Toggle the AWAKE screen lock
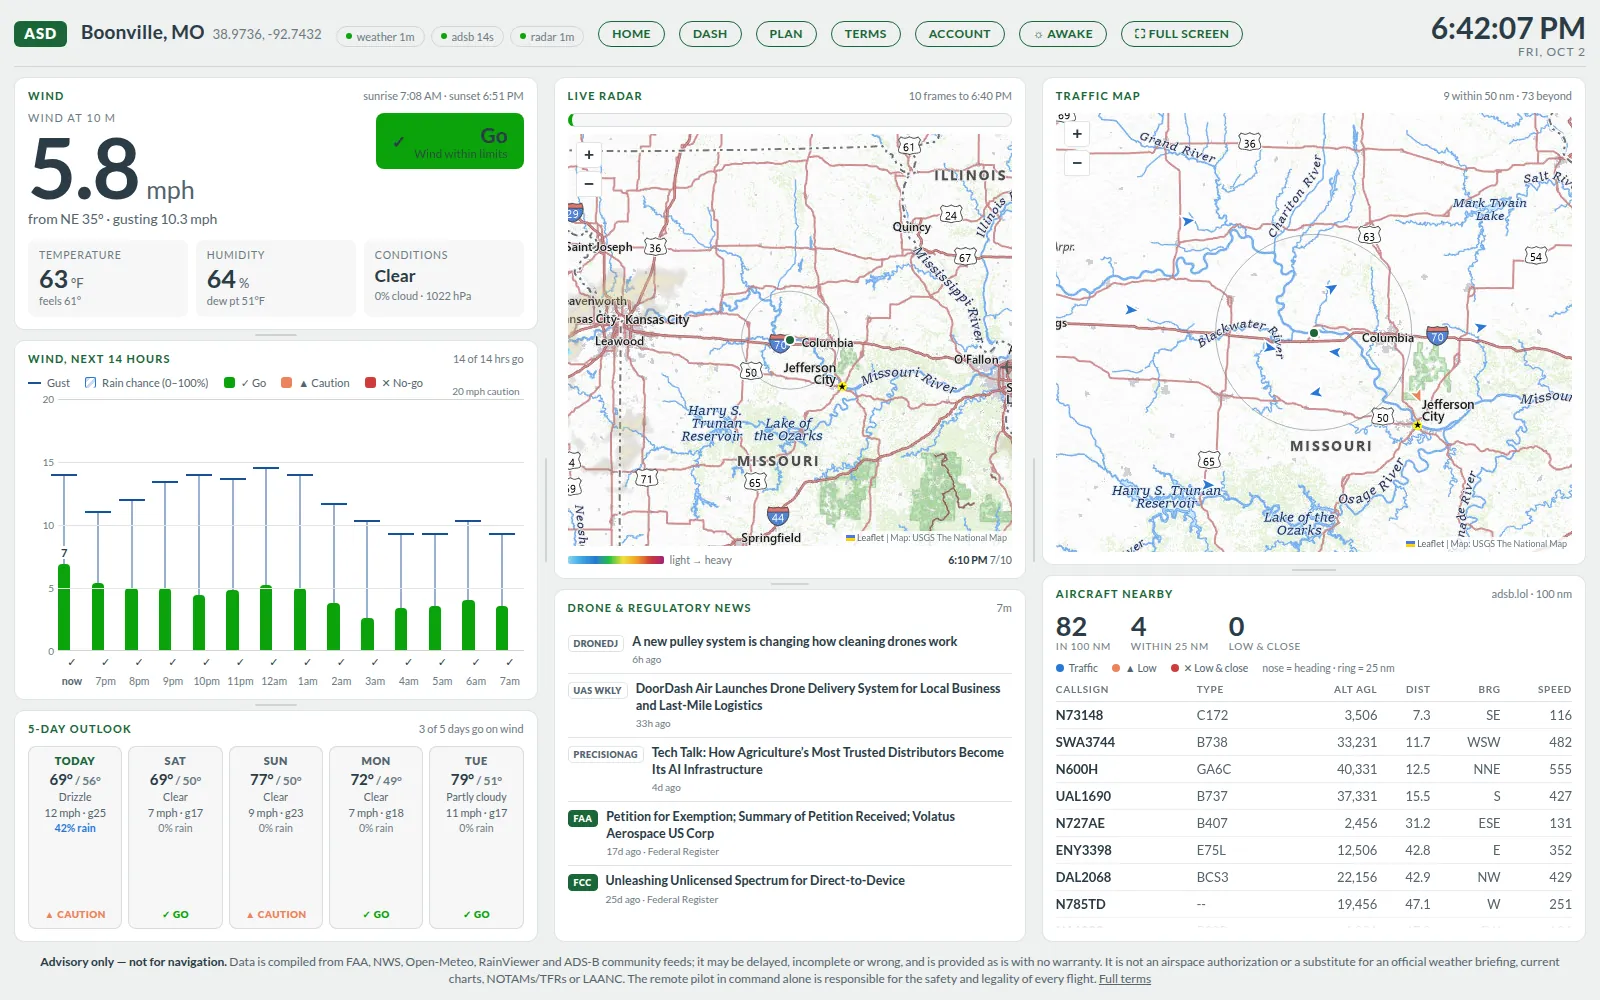The height and width of the screenshot is (1000, 1600). (1063, 34)
